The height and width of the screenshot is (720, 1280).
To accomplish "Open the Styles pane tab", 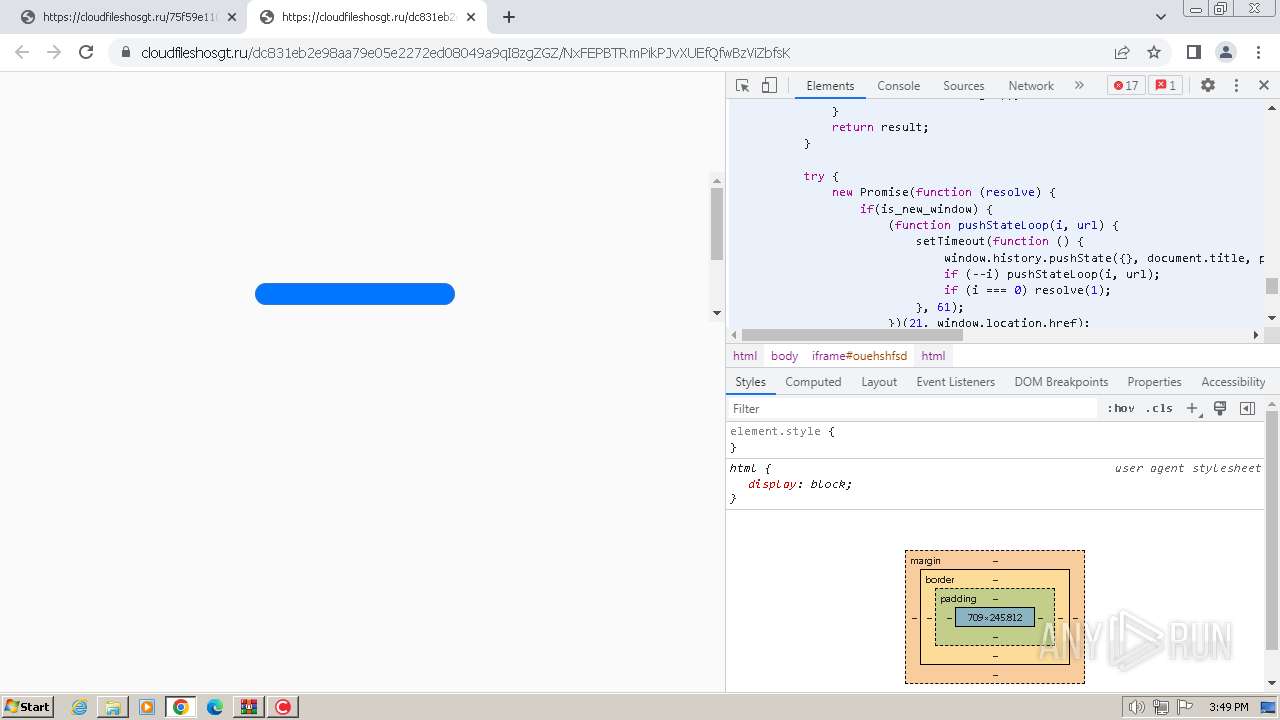I will pos(750,382).
